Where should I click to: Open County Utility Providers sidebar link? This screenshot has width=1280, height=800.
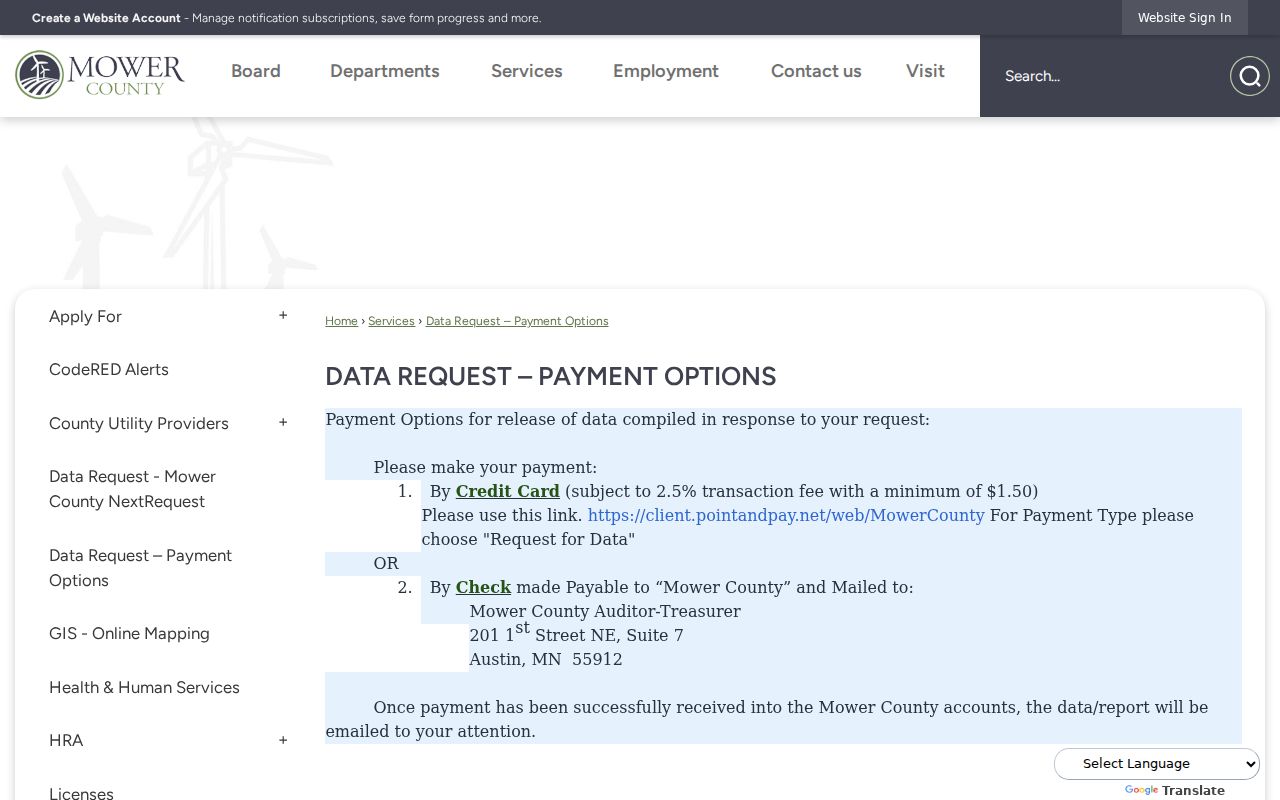coord(139,423)
